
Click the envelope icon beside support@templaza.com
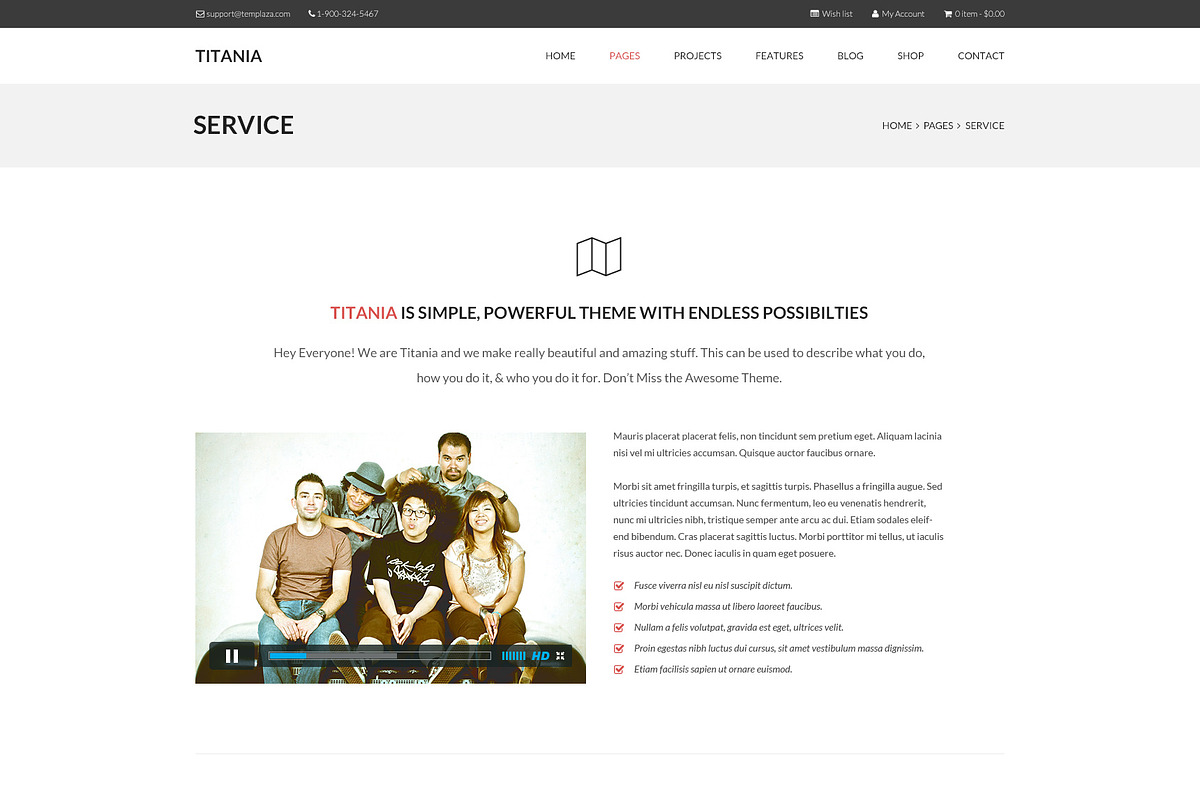coord(200,14)
